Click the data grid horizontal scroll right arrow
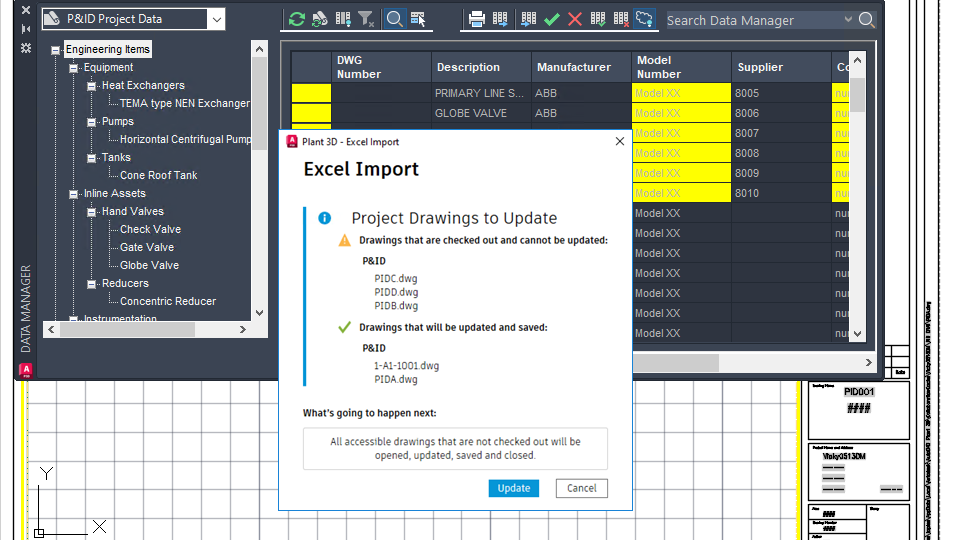The image size is (960, 540). click(868, 362)
